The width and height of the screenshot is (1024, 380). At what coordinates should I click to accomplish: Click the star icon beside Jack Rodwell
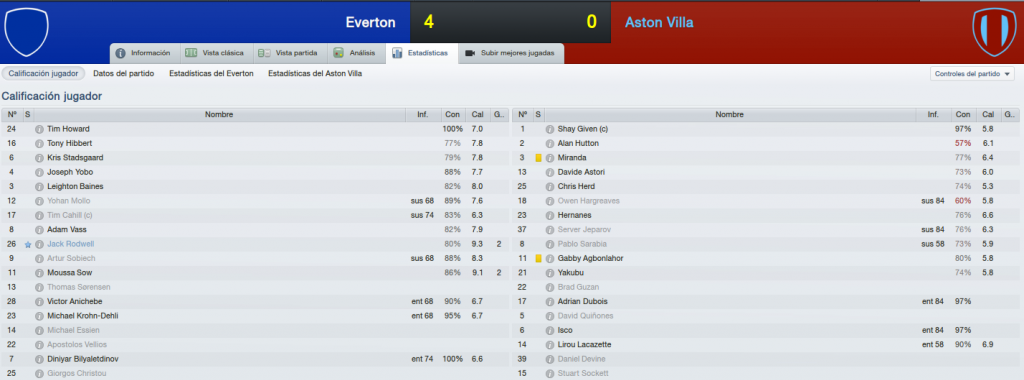[27, 244]
